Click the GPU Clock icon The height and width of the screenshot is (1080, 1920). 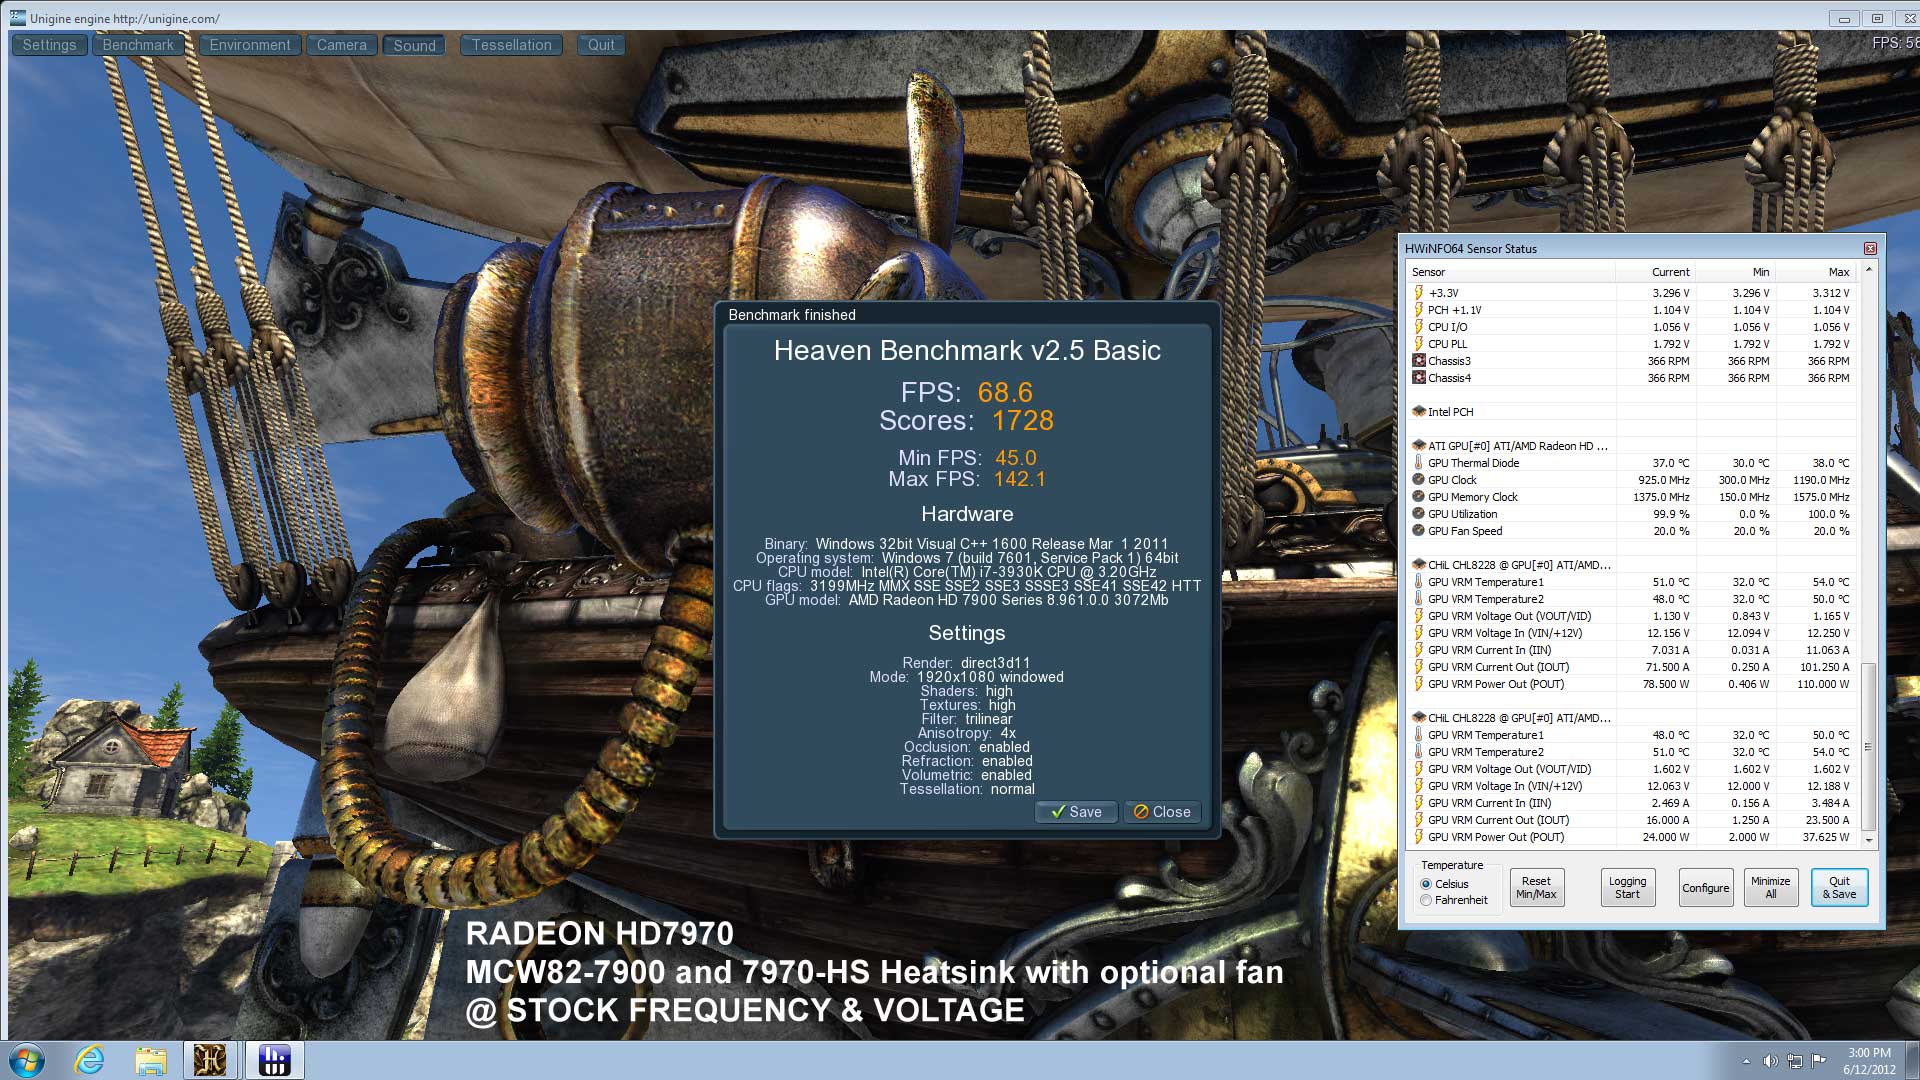(1418, 480)
